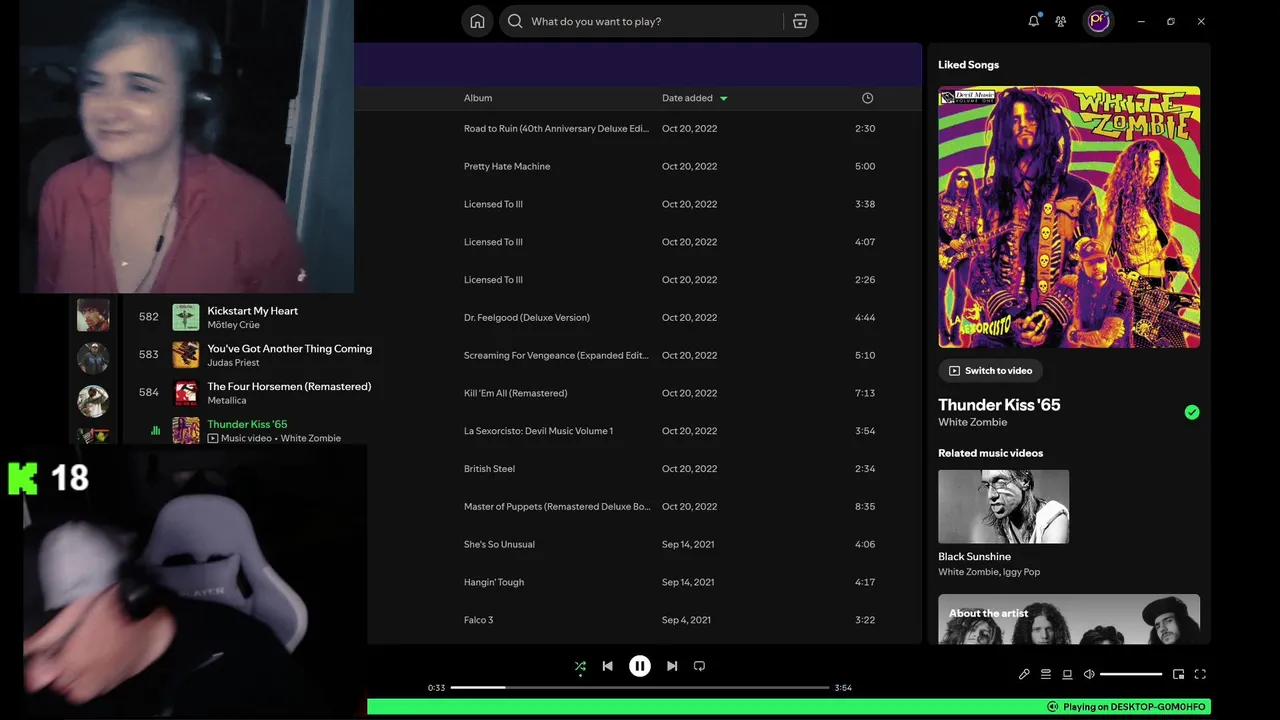Play Black Sunshine video thumbnail
The image size is (1280, 720).
(x=1003, y=507)
